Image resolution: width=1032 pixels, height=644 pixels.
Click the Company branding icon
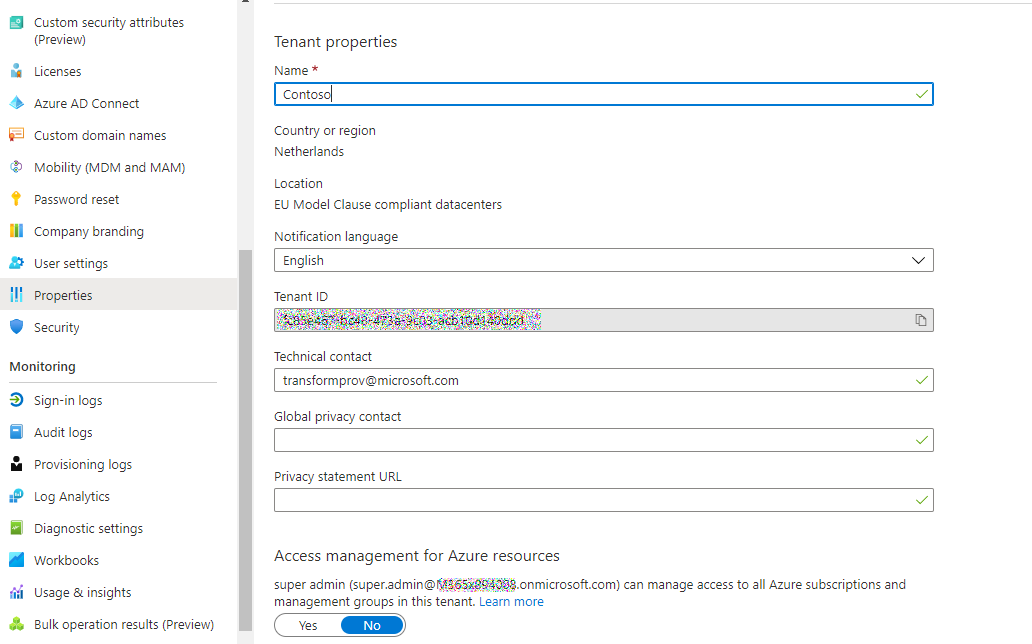pyautogui.click(x=16, y=231)
